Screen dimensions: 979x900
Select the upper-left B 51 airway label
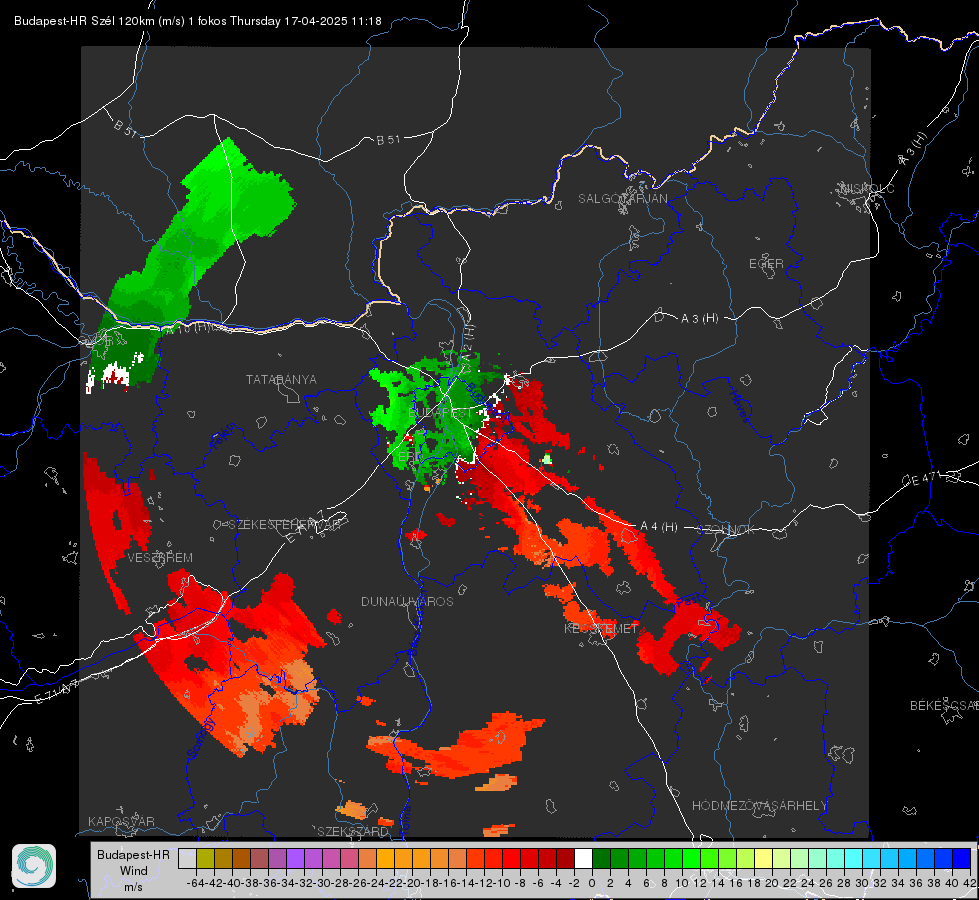125,127
